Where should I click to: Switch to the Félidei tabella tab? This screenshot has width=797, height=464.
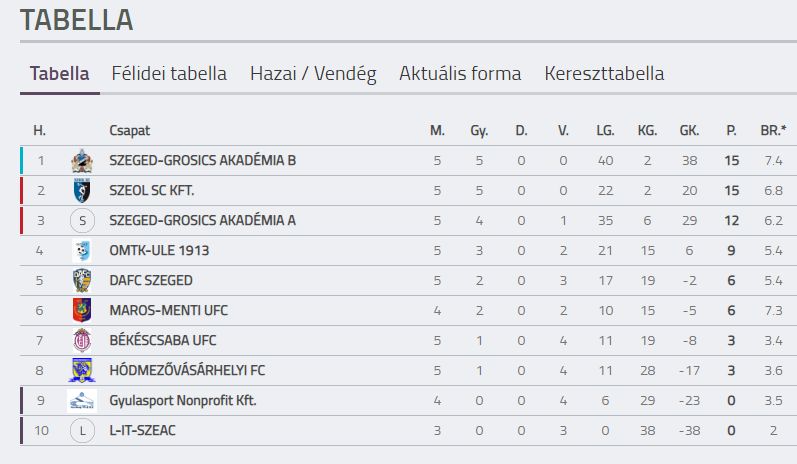point(169,74)
